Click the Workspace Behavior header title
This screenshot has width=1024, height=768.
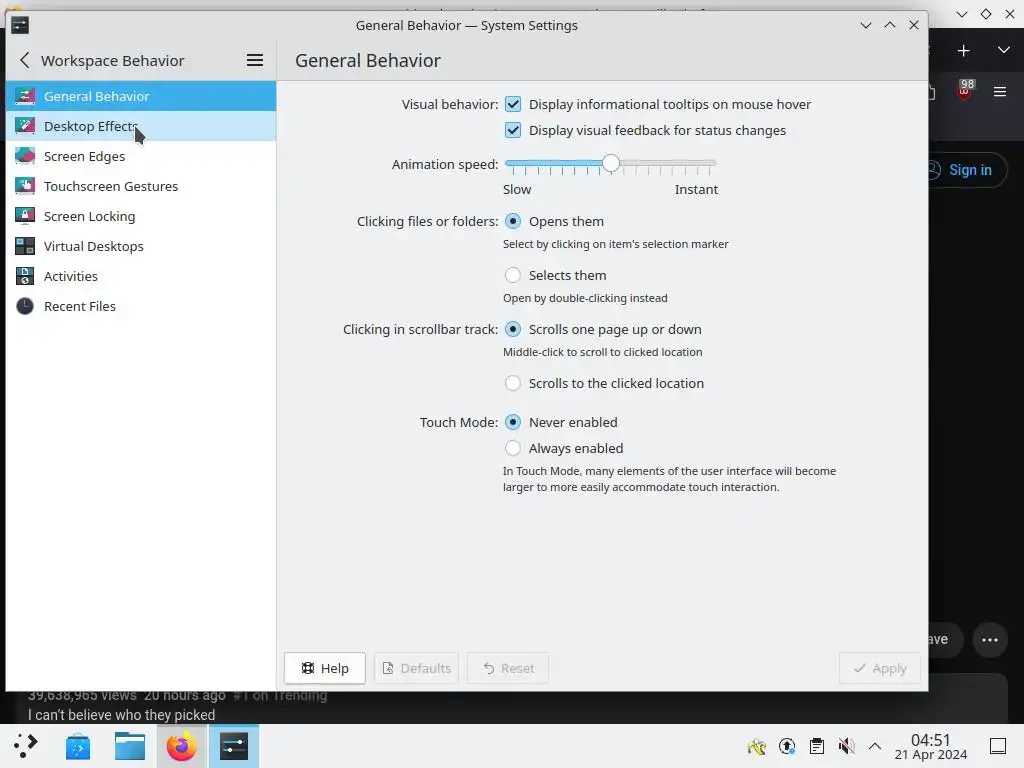tap(112, 61)
